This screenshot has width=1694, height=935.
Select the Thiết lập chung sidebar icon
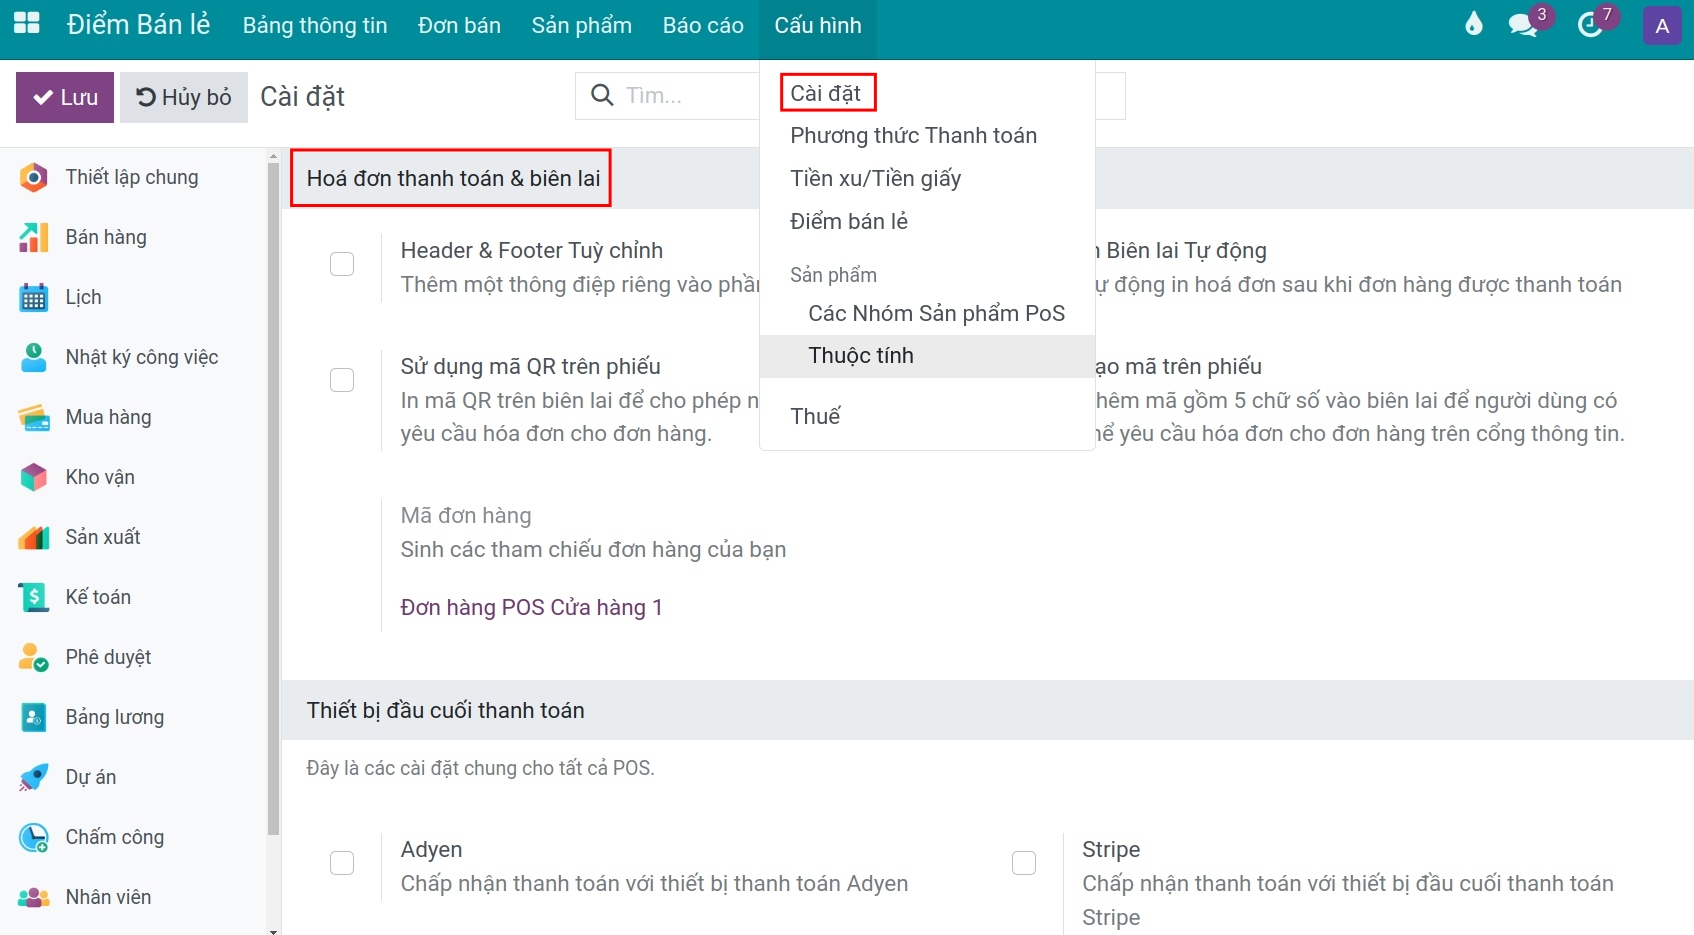point(34,178)
